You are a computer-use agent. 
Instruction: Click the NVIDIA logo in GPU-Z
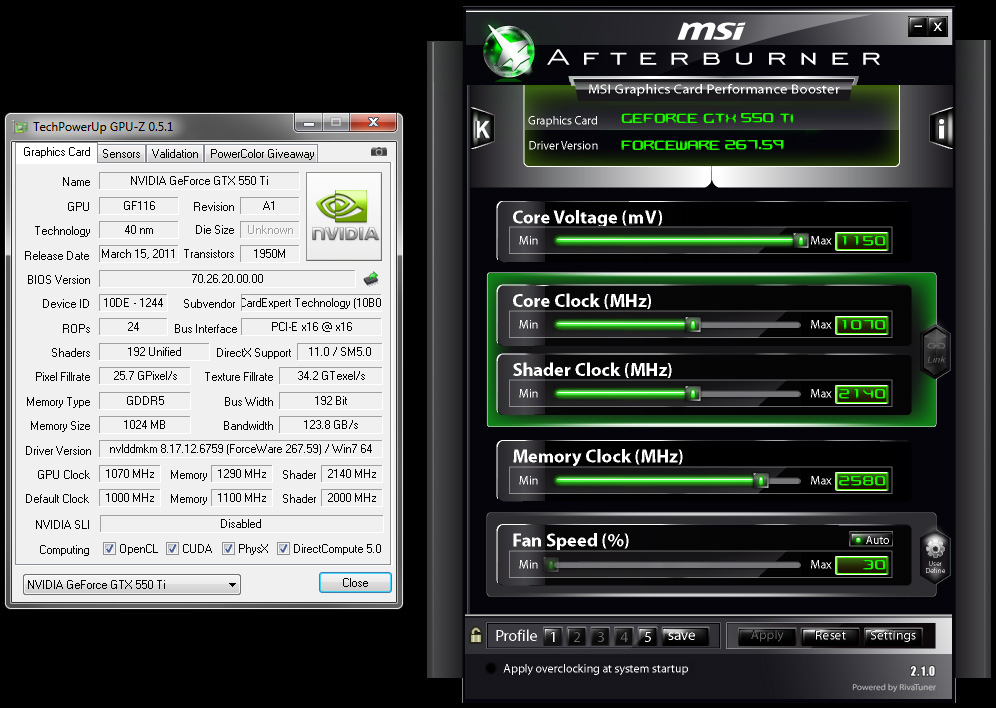point(344,217)
